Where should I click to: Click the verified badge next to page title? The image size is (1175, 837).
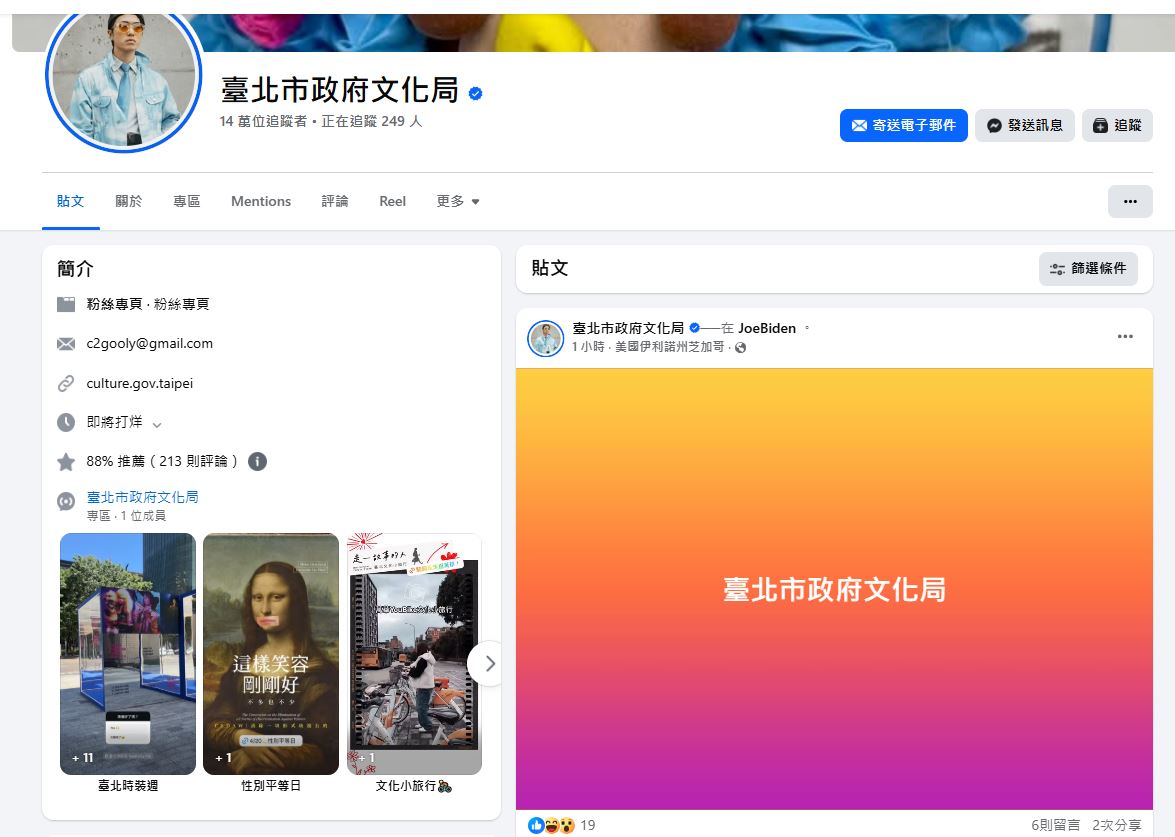[x=475, y=93]
